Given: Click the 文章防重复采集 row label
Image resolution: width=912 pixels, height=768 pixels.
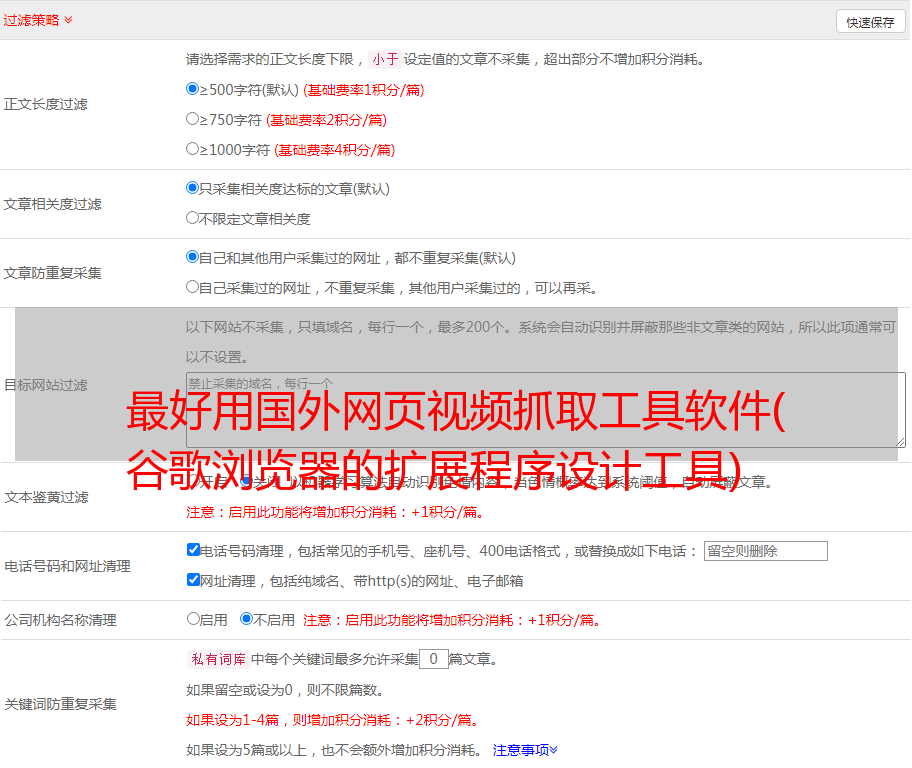Looking at the screenshot, I should 52,273.
